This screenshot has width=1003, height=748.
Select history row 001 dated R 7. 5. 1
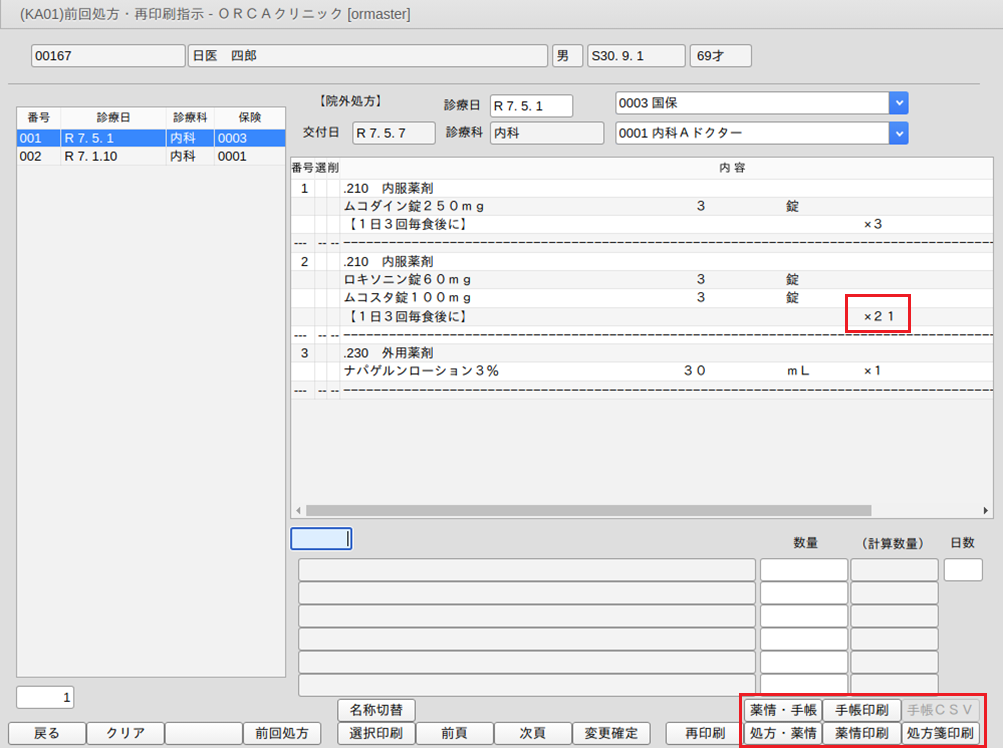click(150, 138)
